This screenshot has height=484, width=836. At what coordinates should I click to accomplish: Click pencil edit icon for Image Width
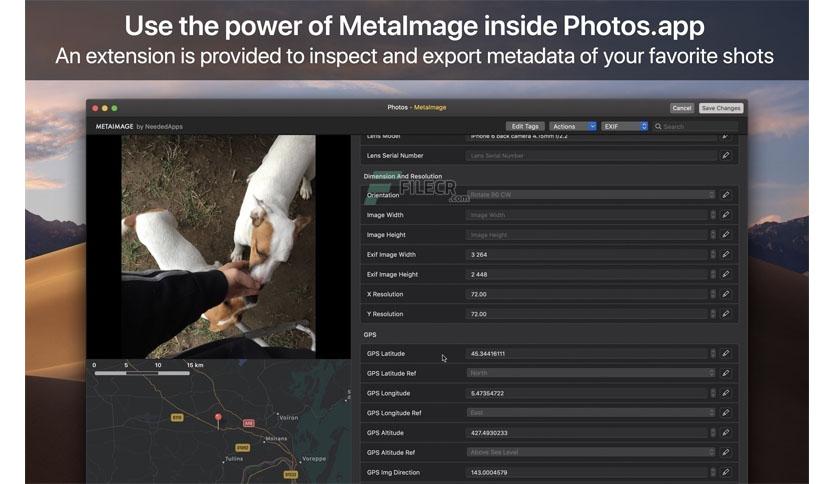coord(726,215)
